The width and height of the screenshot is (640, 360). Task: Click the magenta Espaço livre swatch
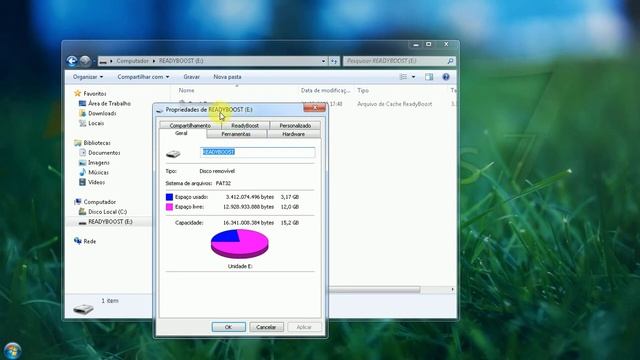(x=169, y=207)
